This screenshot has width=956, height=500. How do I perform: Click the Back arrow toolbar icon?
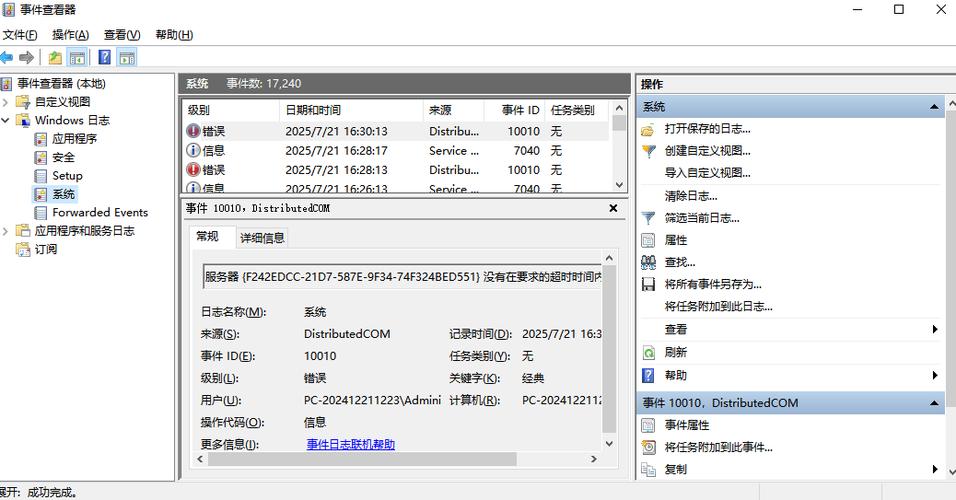6,57
